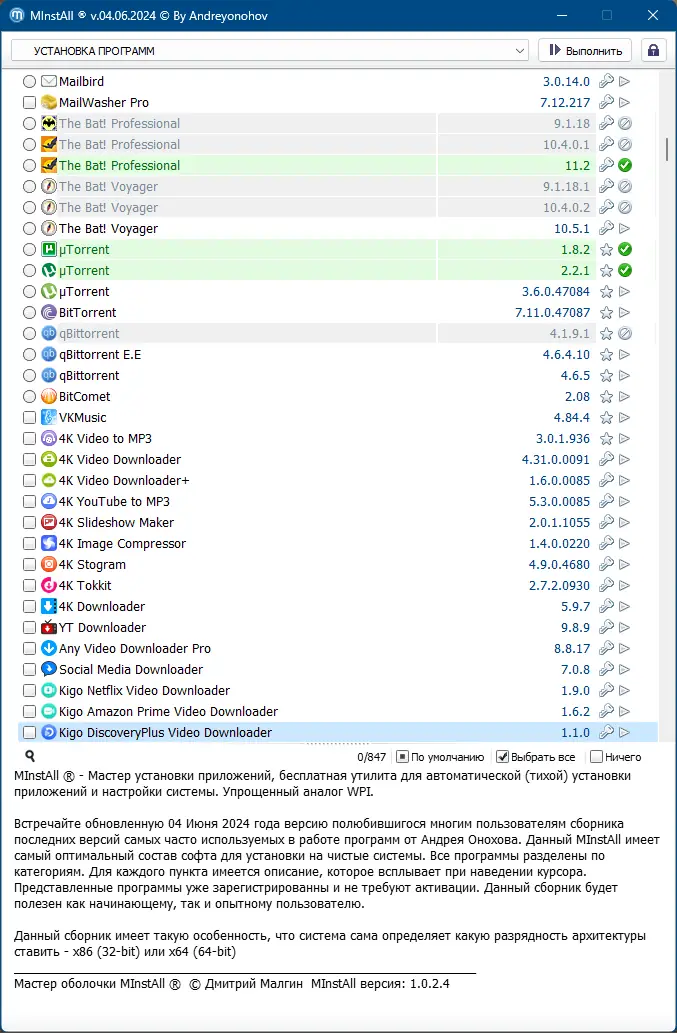Image resolution: width=677 pixels, height=1033 pixels.
Task: Click 'Social Media Downloader' entry text
Action: point(131,670)
